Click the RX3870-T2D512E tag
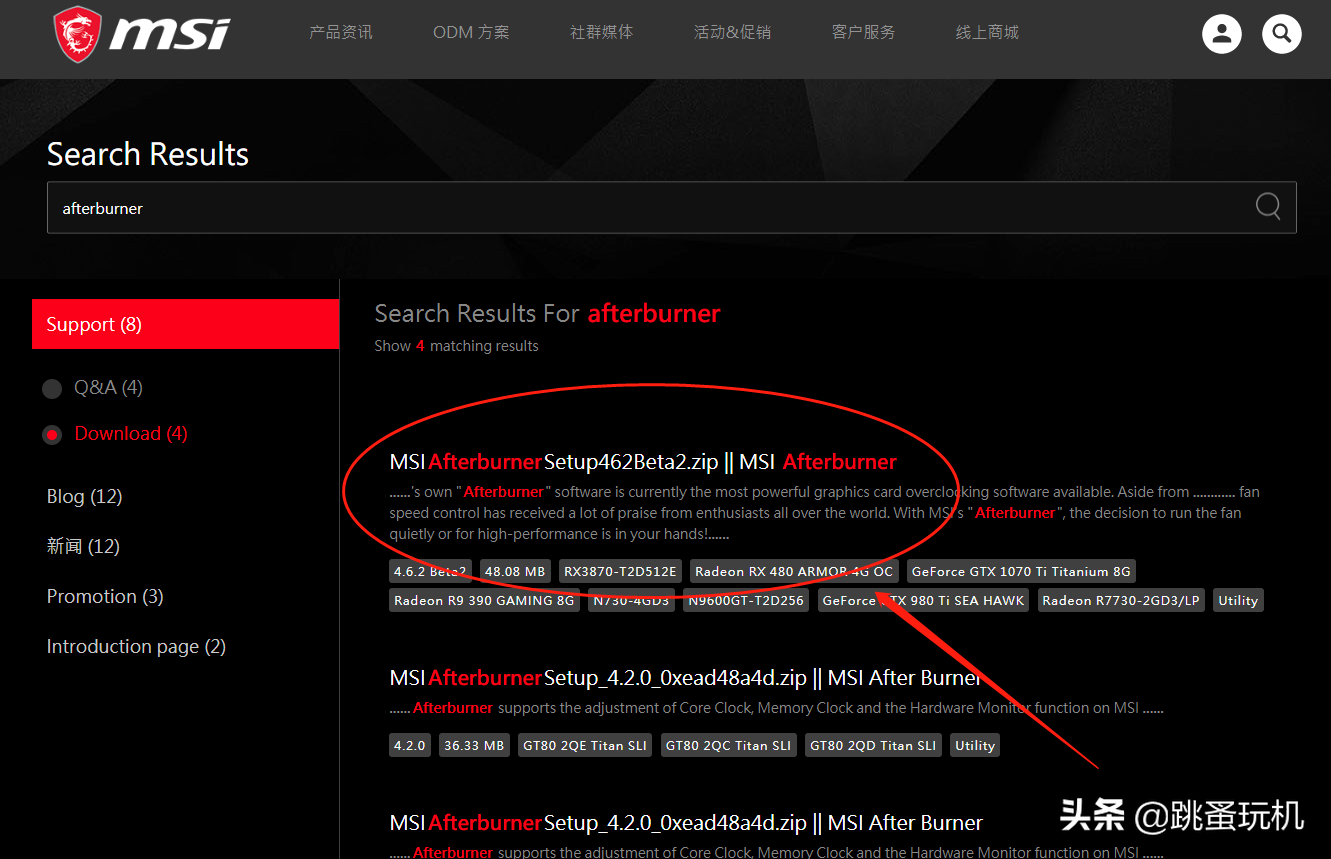 [x=620, y=571]
